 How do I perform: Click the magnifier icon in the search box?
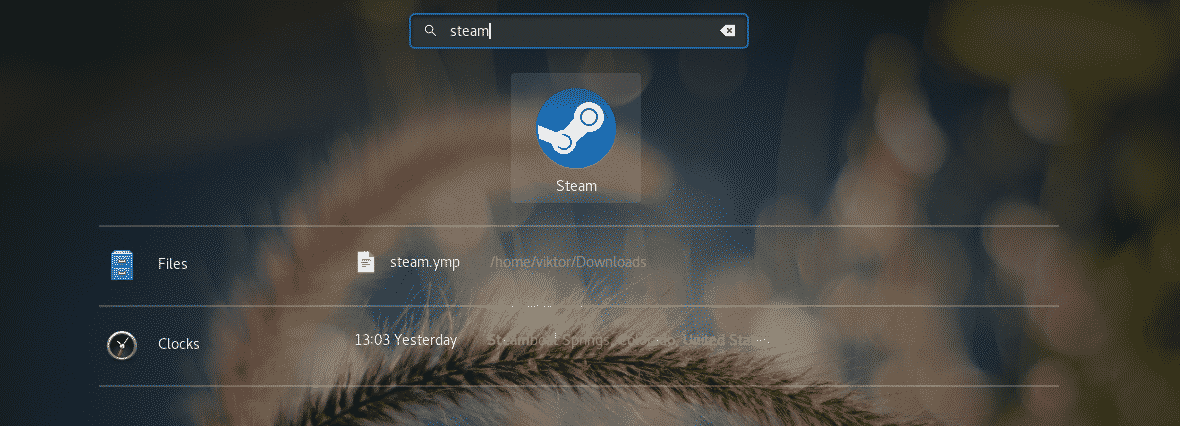[430, 31]
